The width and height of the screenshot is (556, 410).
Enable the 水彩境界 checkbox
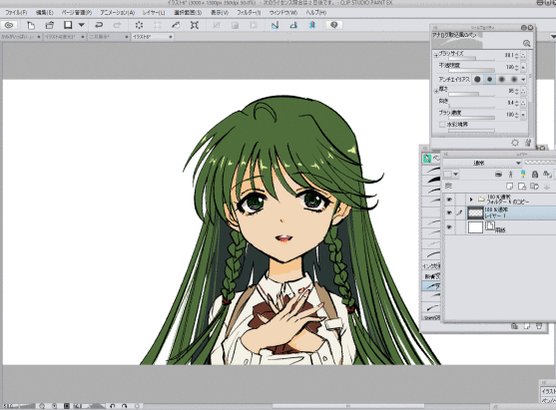click(442, 124)
